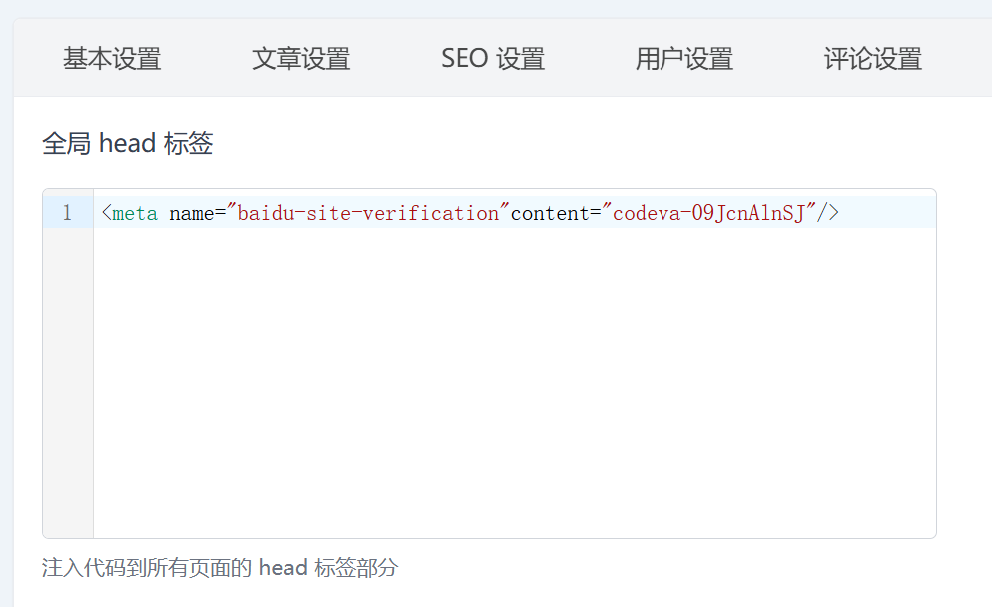Screen dimensions: 992x607
Task: Place cursor on the green meta tag name
Action: coord(135,213)
